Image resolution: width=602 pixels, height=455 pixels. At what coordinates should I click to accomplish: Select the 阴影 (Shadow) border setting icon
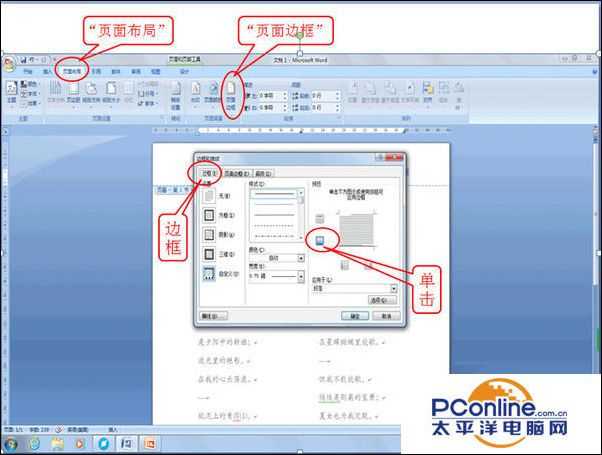[209, 235]
